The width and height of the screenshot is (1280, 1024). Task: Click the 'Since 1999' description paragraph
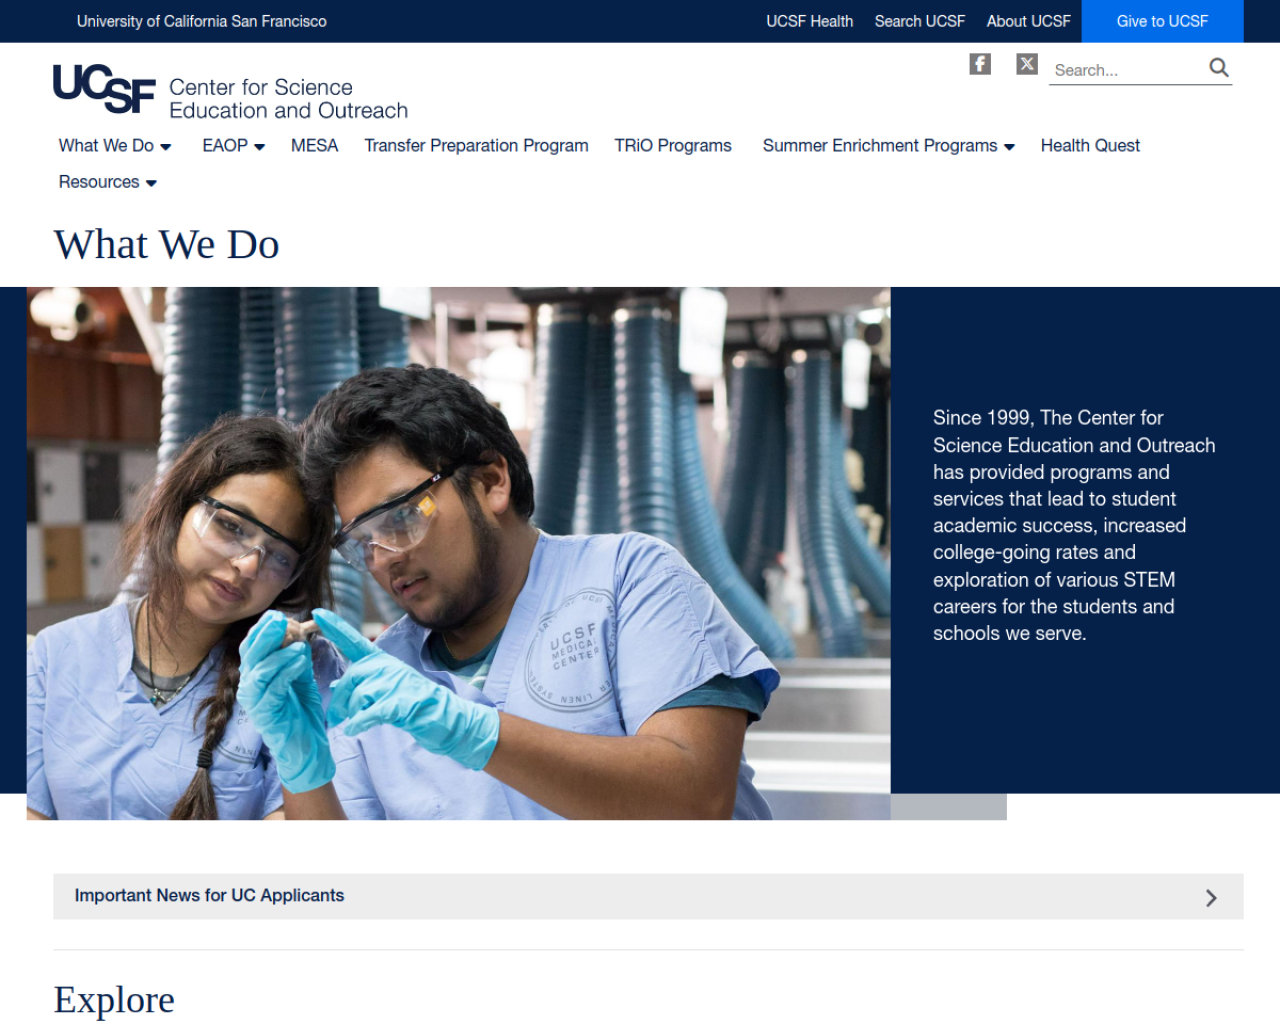pos(1074,525)
